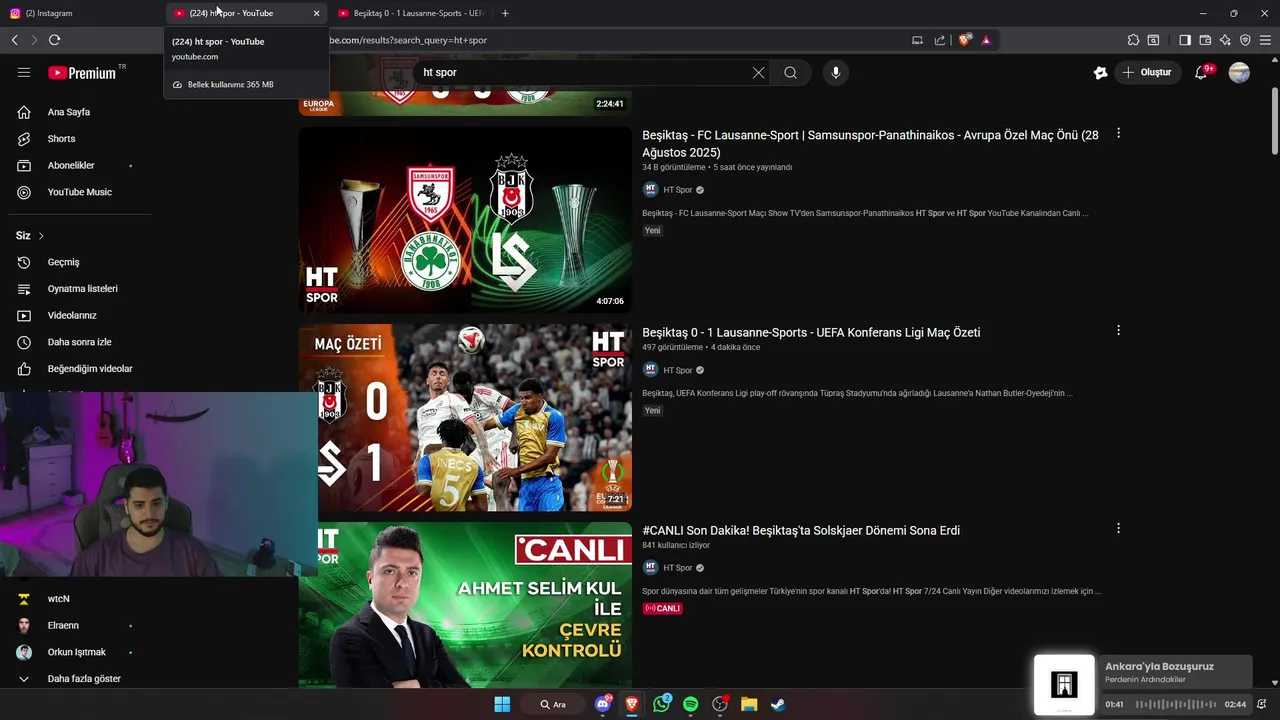Open Leo AI sparkle icon
The image size is (1280, 720).
pos(1225,40)
